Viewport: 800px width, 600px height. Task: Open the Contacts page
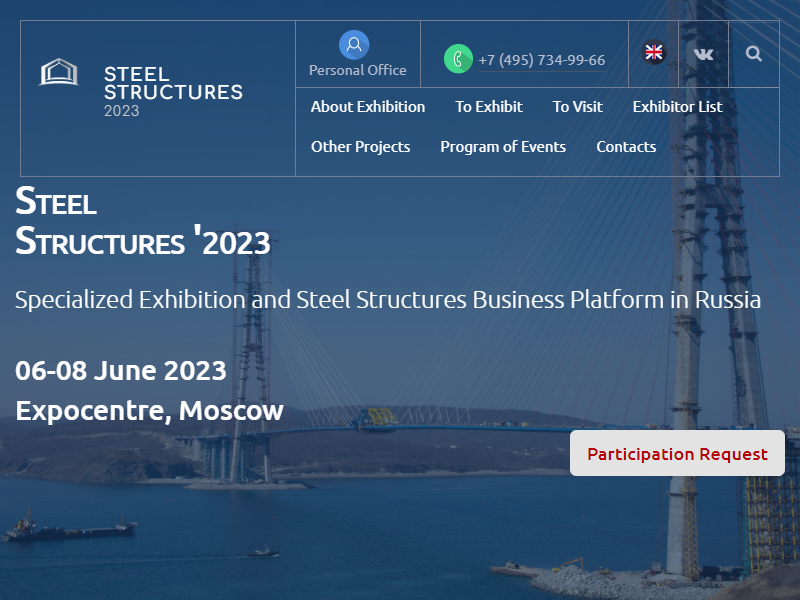click(626, 147)
